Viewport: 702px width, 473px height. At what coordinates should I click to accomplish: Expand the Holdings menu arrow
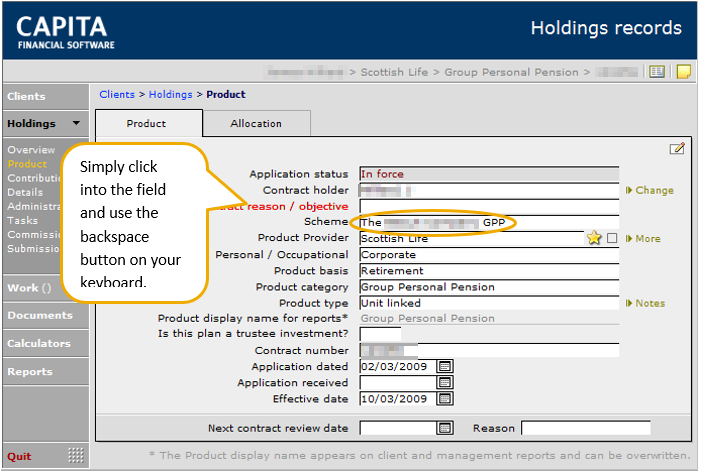pos(77,123)
